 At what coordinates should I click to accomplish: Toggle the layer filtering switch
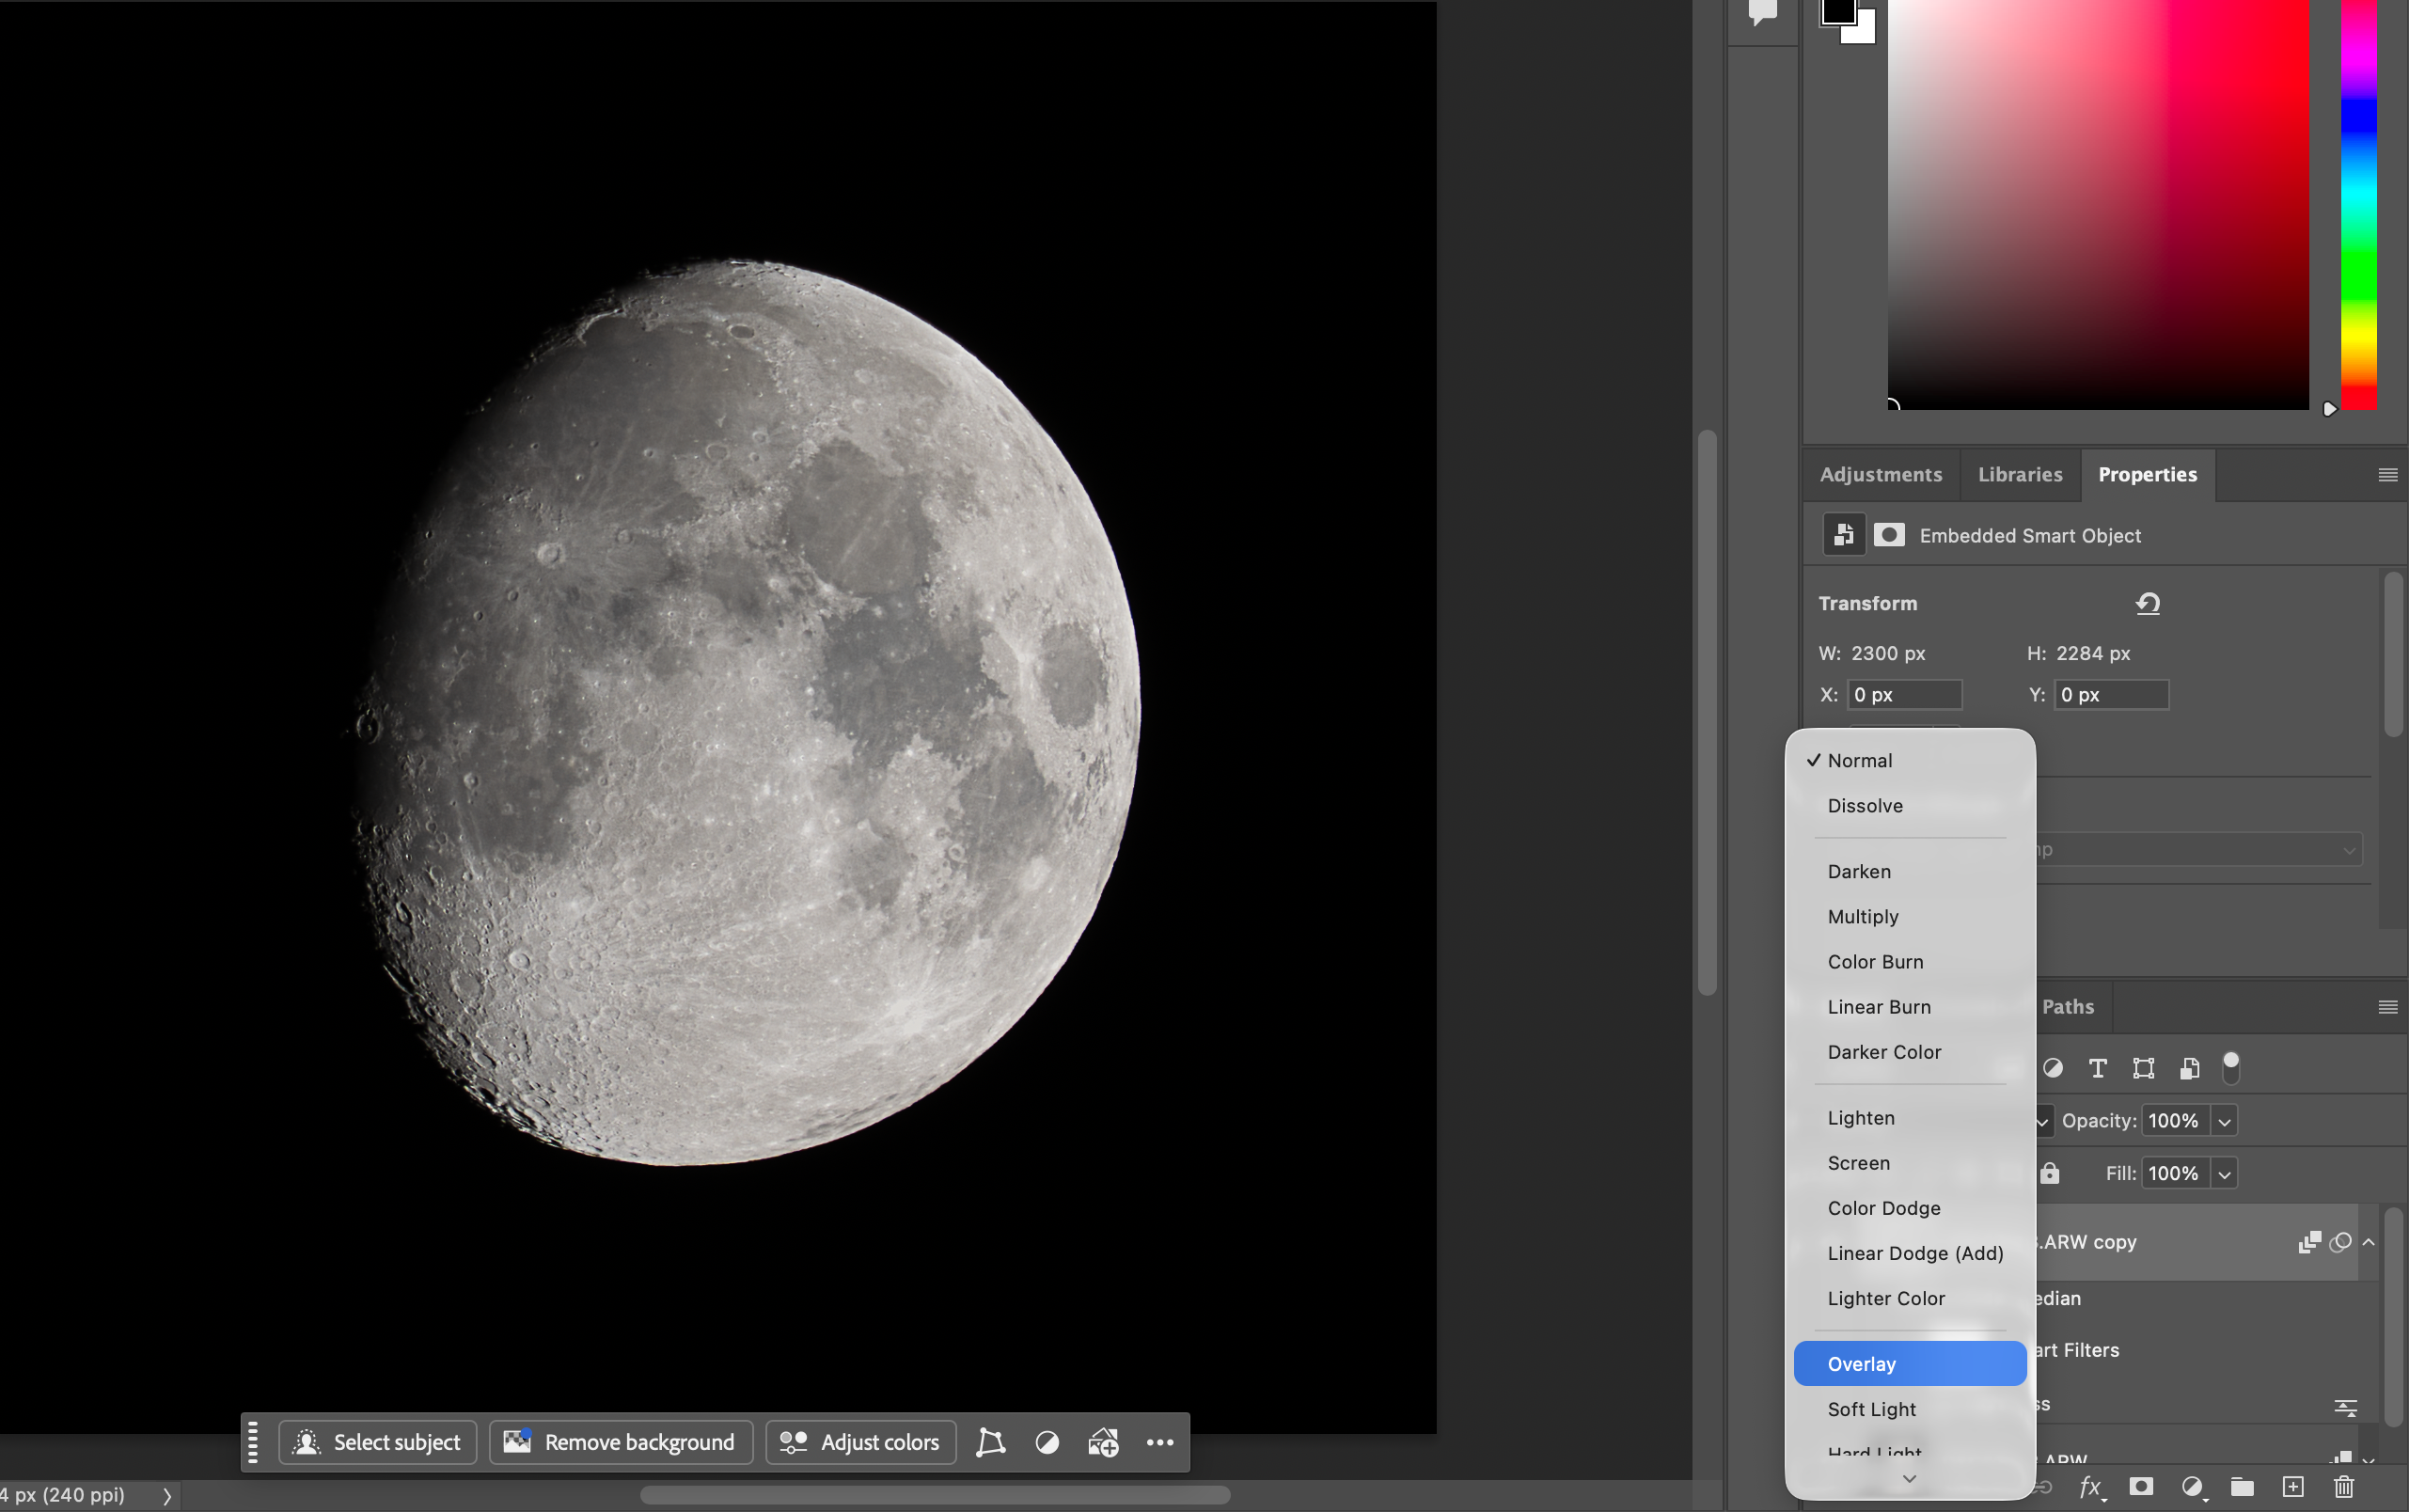pyautogui.click(x=2231, y=1068)
